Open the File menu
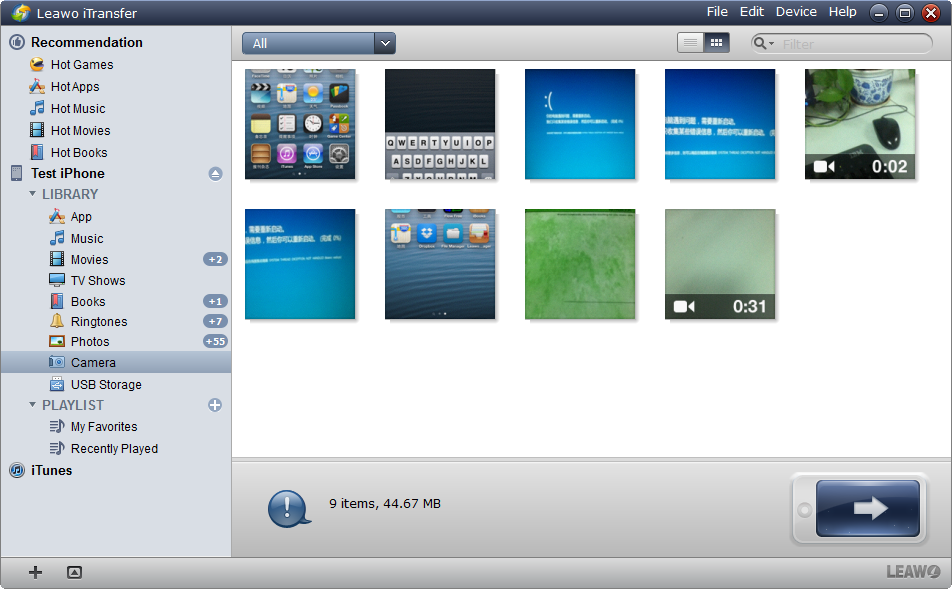The width and height of the screenshot is (952, 589). point(717,12)
